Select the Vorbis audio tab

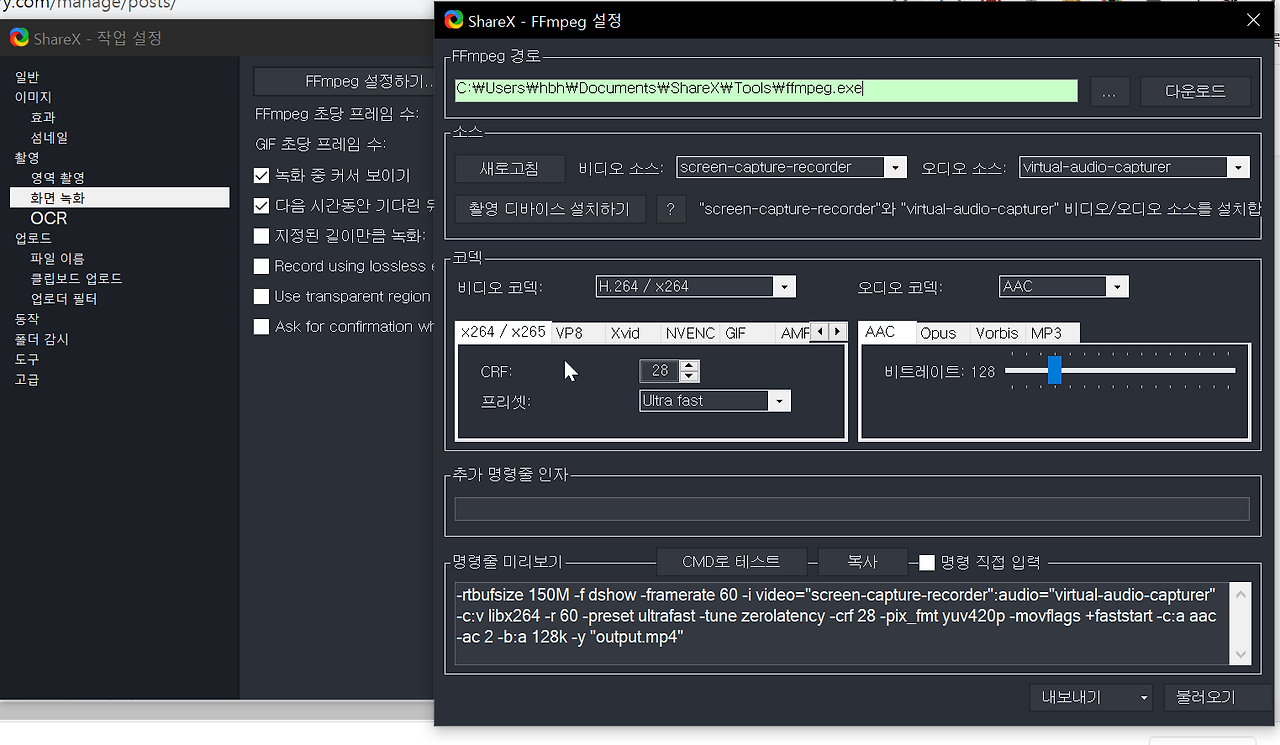click(997, 333)
